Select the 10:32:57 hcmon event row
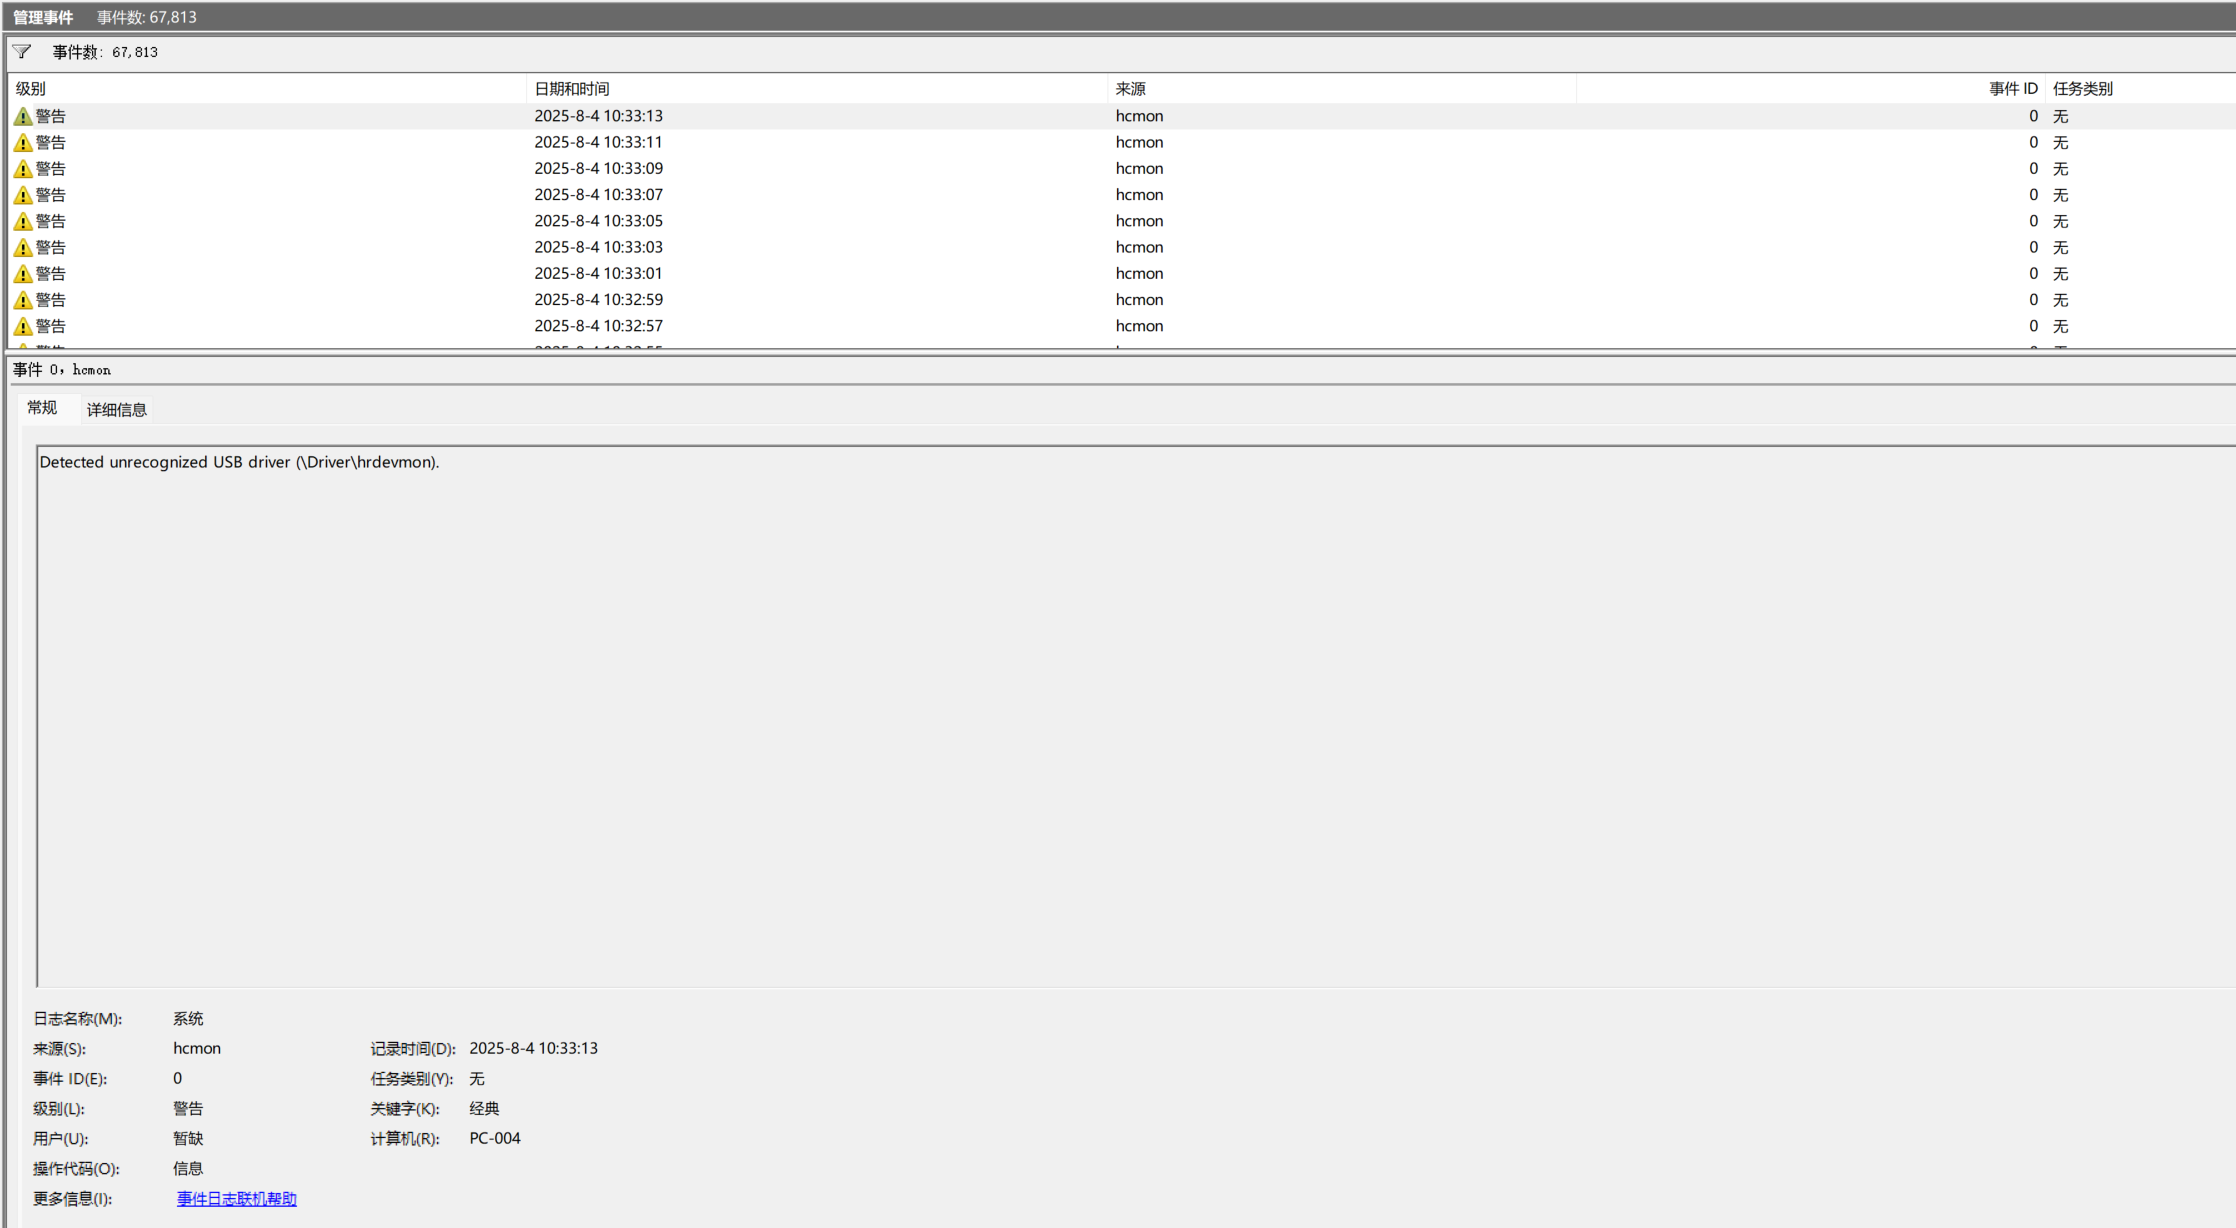 point(598,326)
